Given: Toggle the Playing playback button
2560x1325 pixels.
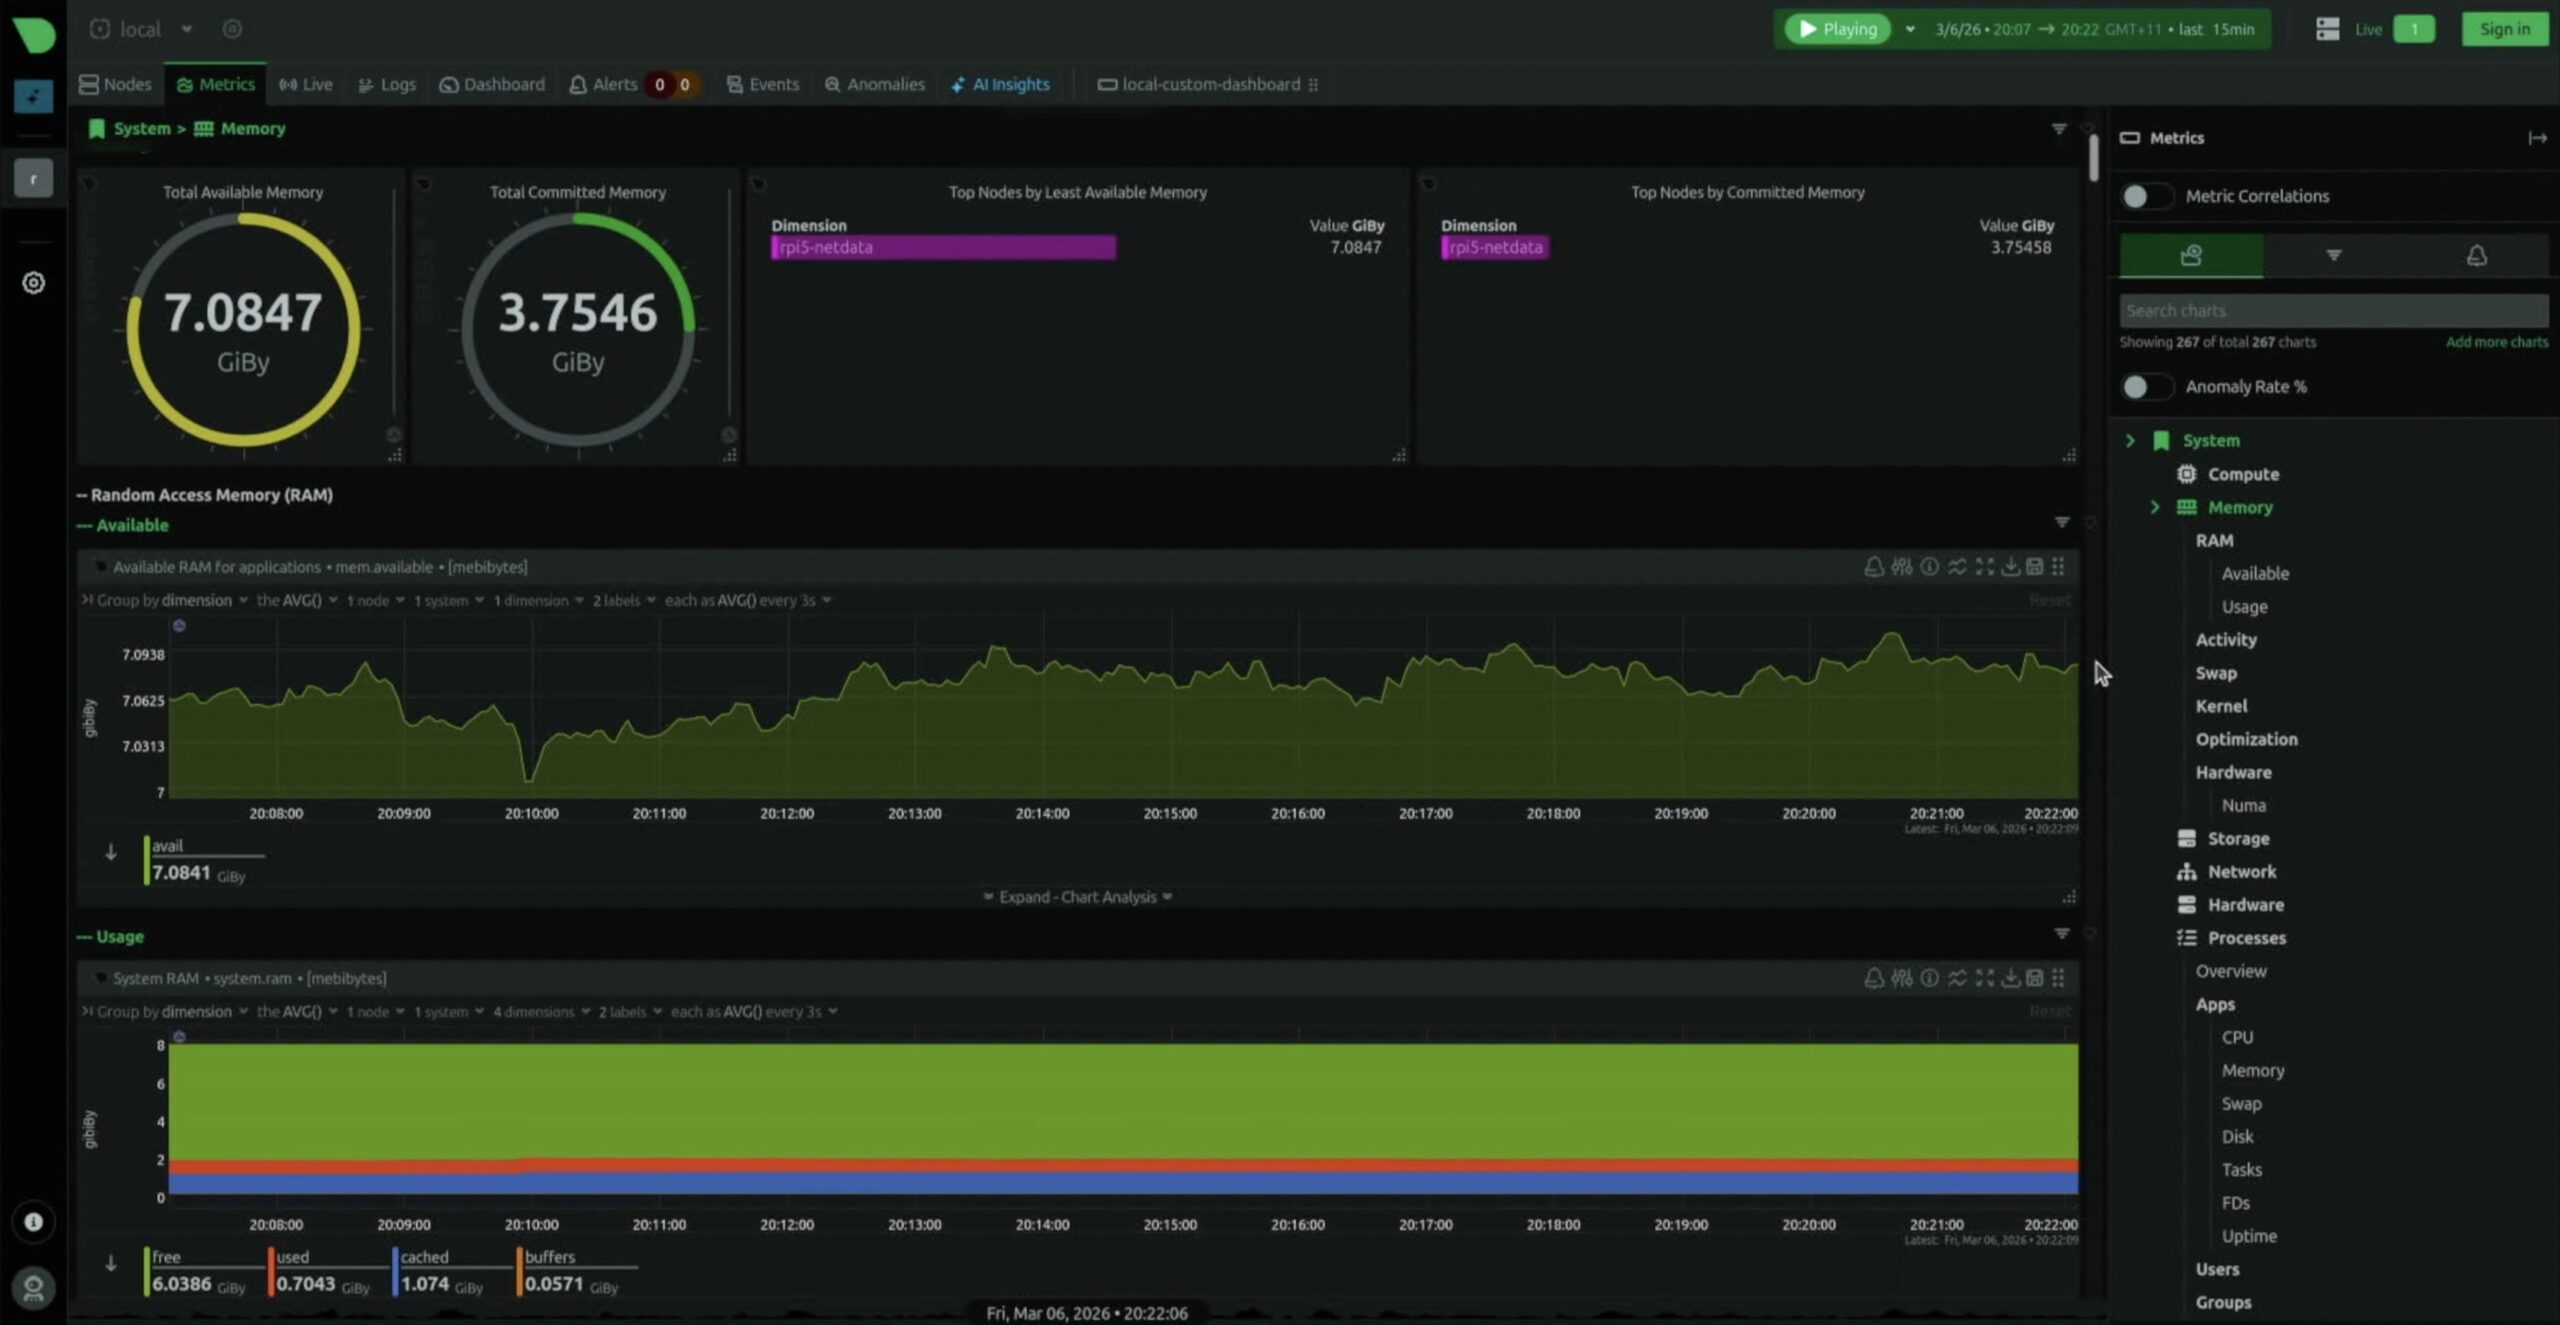Looking at the screenshot, I should coord(1837,29).
